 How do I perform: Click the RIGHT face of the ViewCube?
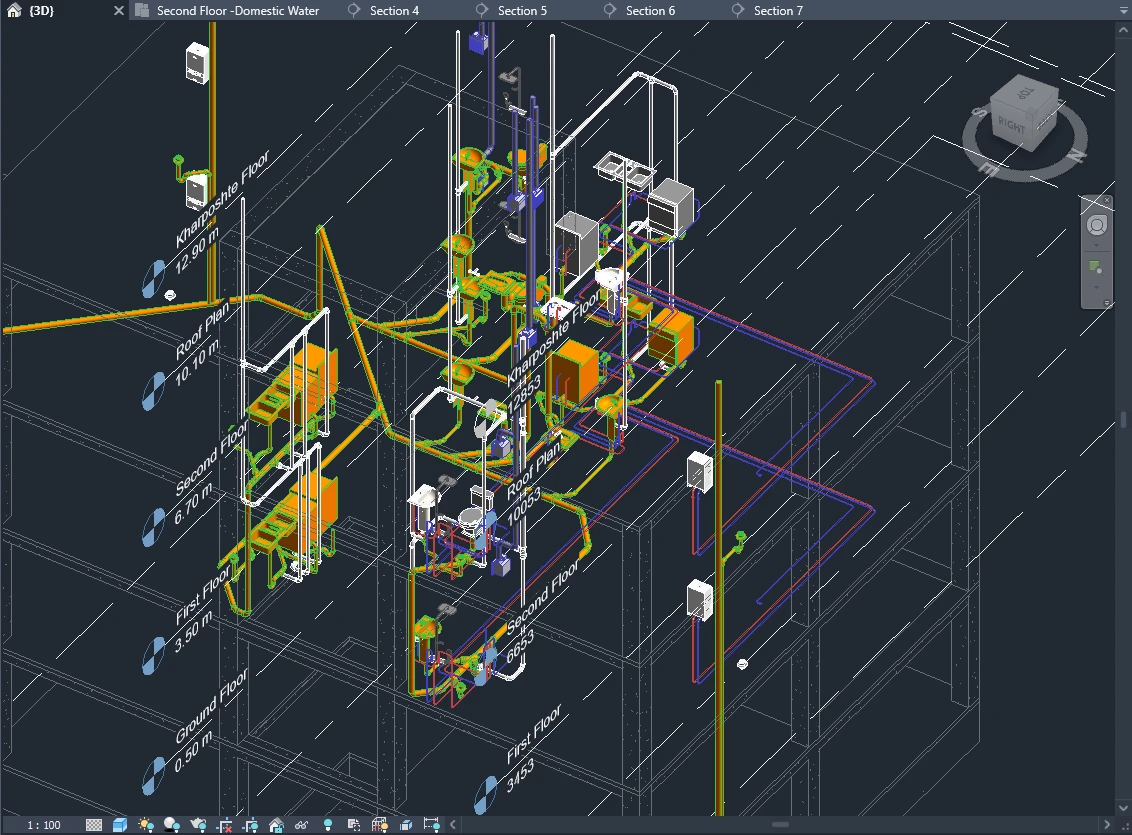(x=1011, y=129)
